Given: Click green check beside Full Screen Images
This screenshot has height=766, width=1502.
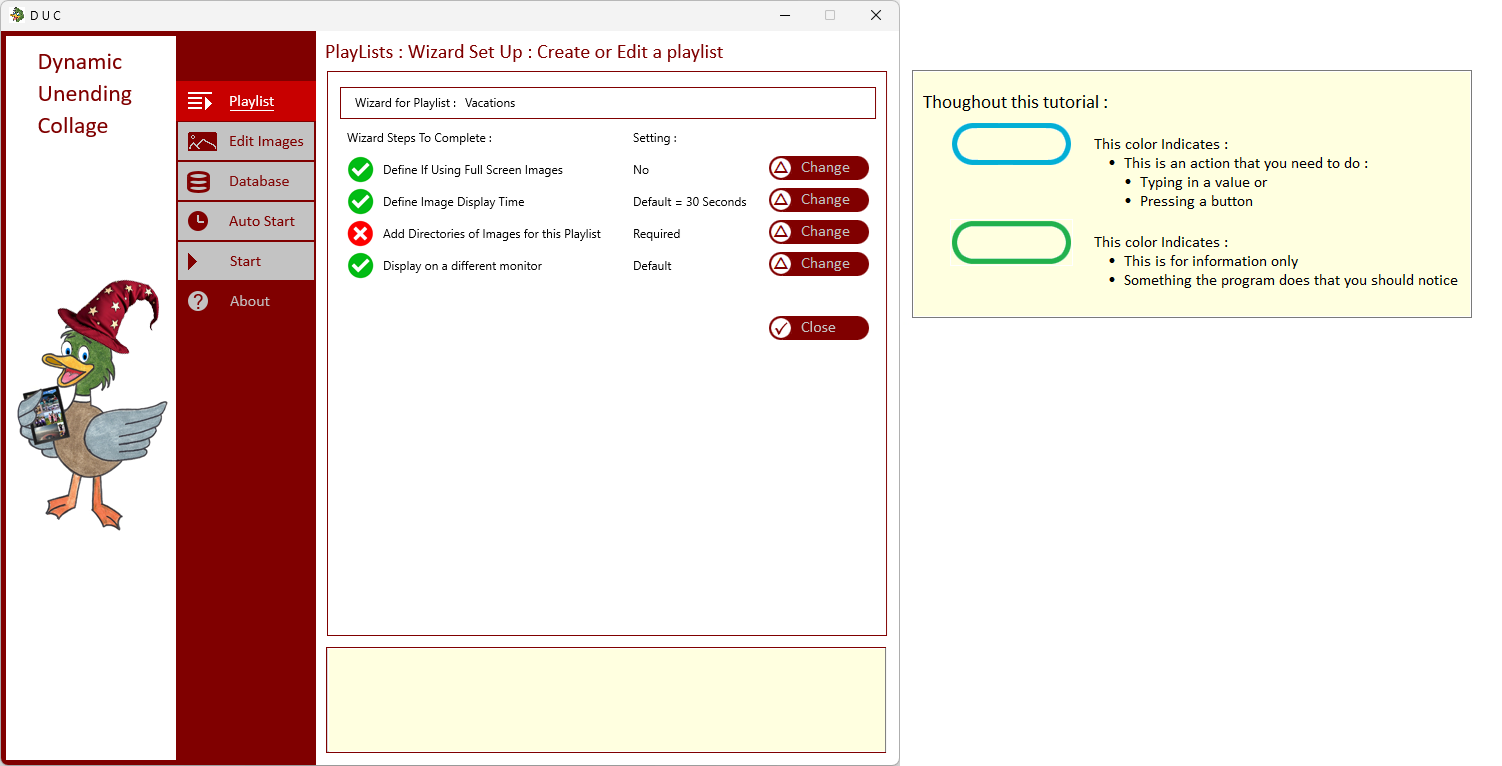Looking at the screenshot, I should pyautogui.click(x=360, y=170).
